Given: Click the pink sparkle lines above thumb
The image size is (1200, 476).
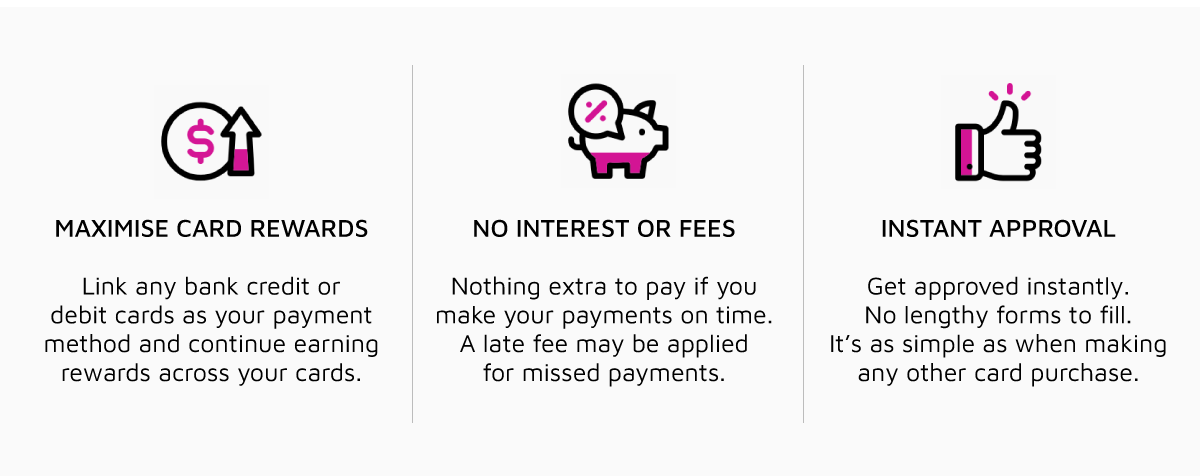Looking at the screenshot, I should (1008, 95).
